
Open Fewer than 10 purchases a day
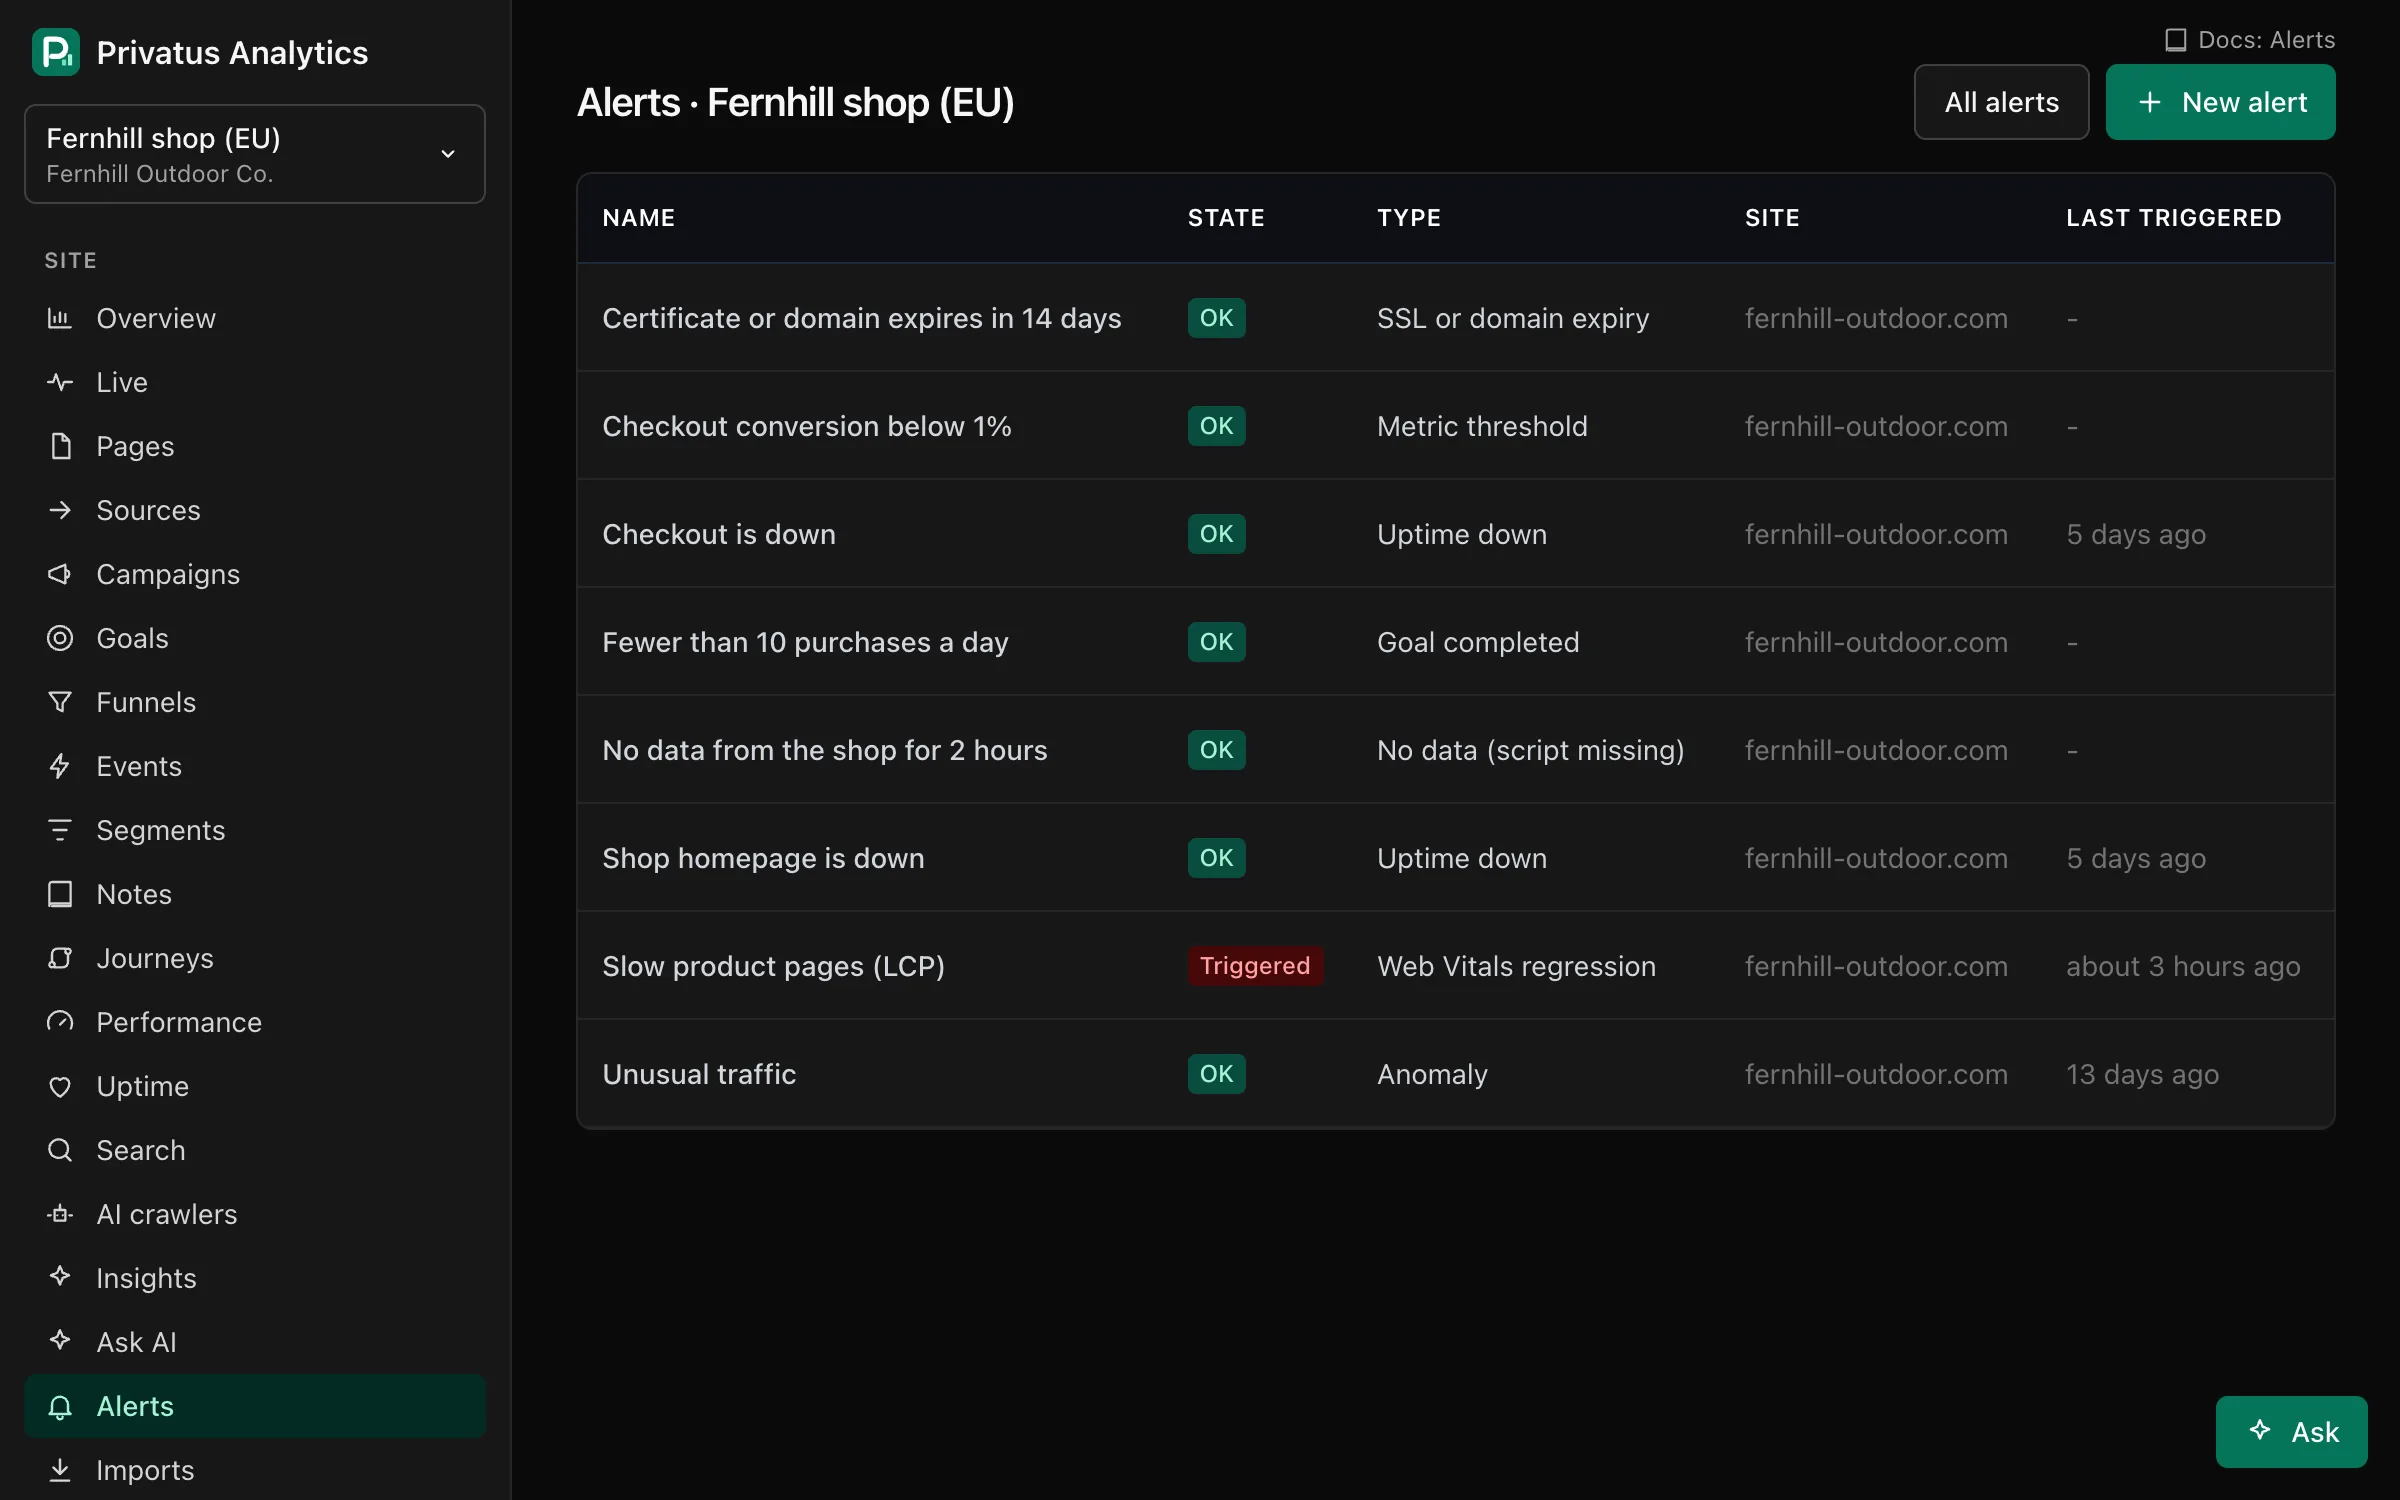pos(805,642)
